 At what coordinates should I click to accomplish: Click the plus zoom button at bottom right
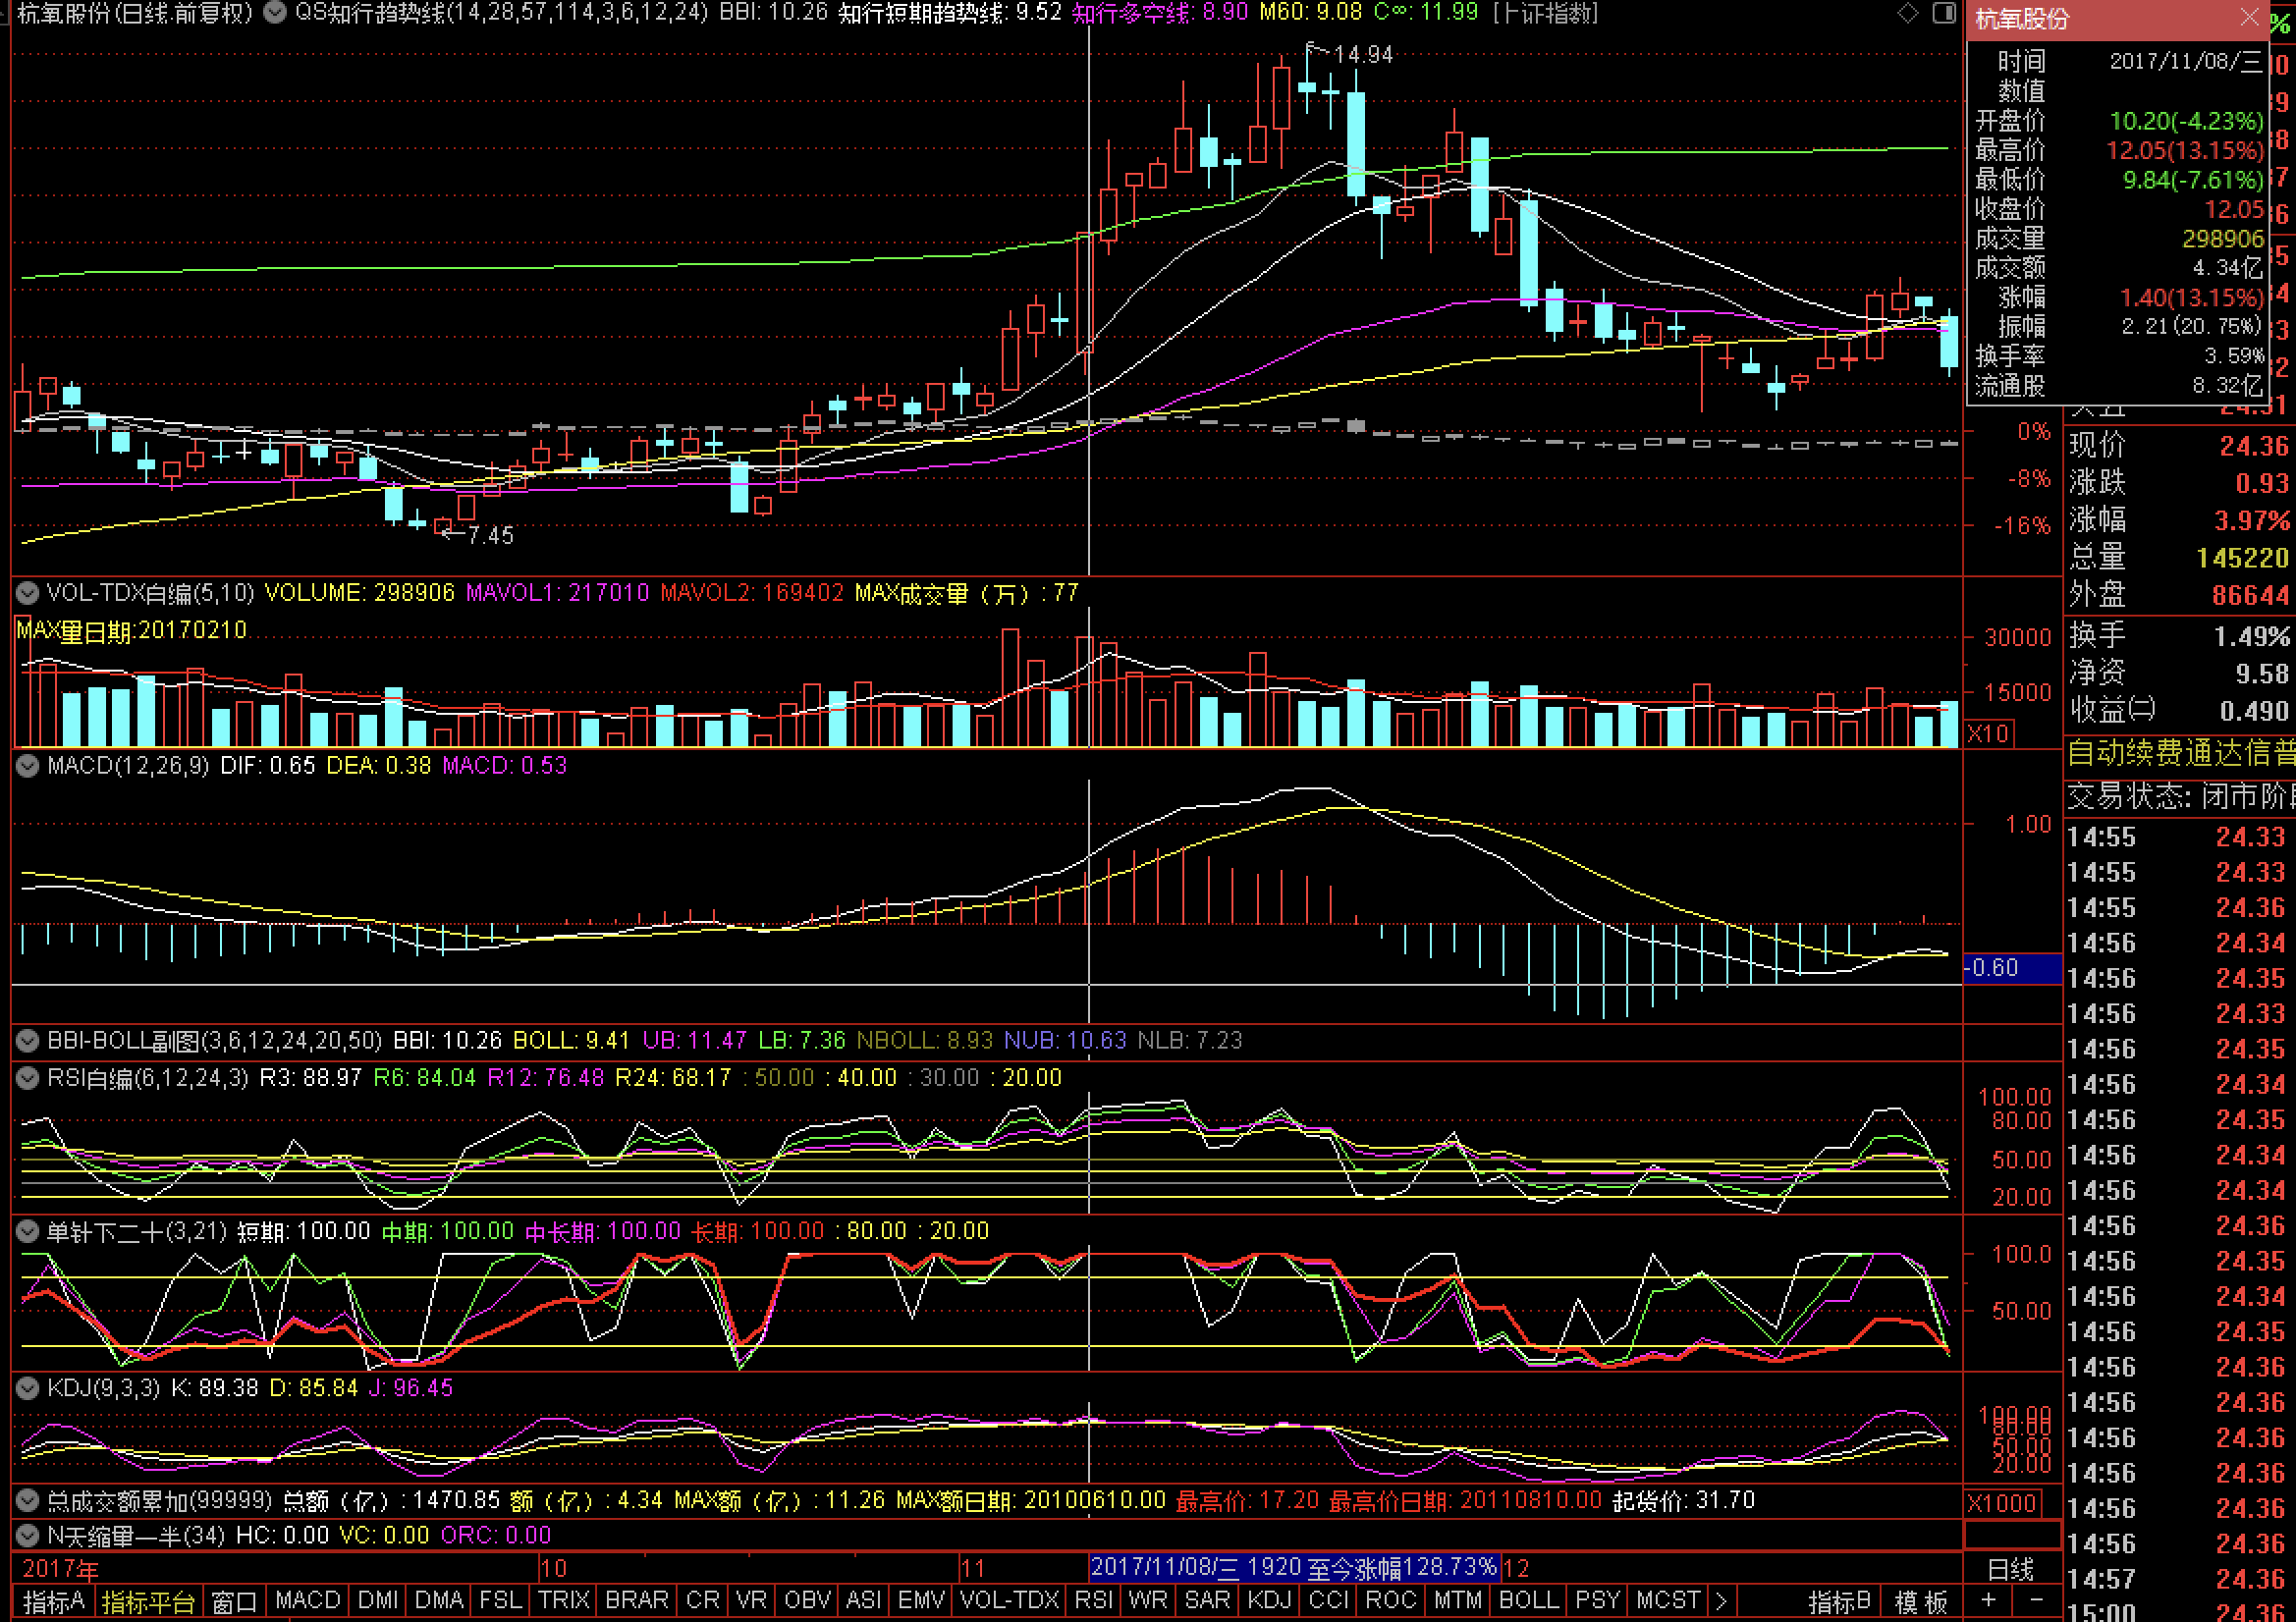[1989, 1600]
